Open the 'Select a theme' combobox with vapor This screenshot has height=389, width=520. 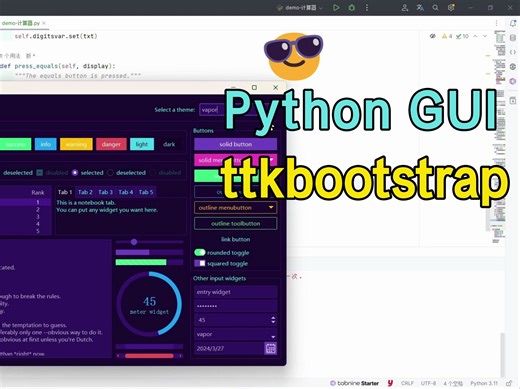tap(238, 110)
